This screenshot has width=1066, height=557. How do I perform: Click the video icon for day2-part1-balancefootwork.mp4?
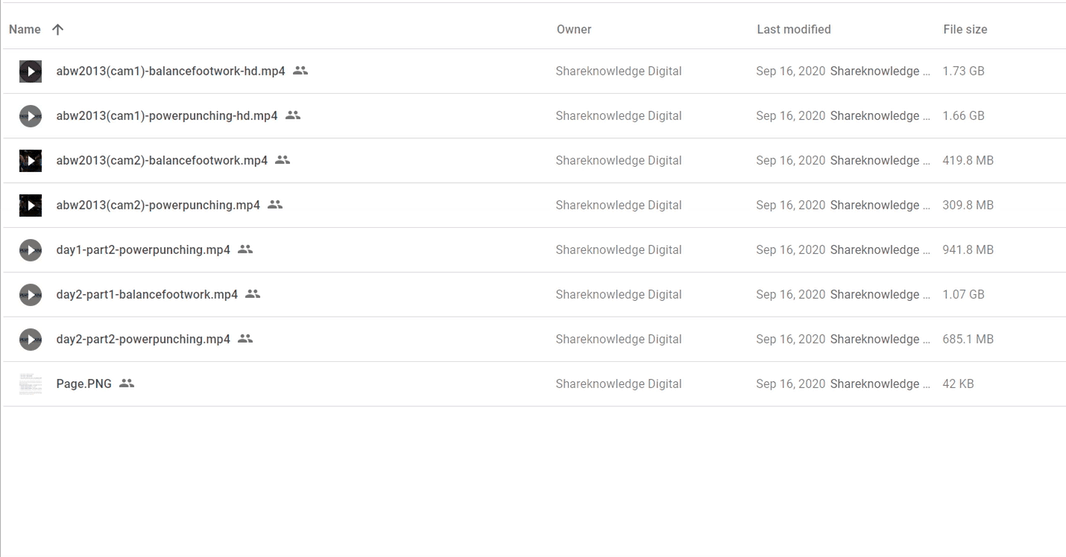(x=30, y=294)
